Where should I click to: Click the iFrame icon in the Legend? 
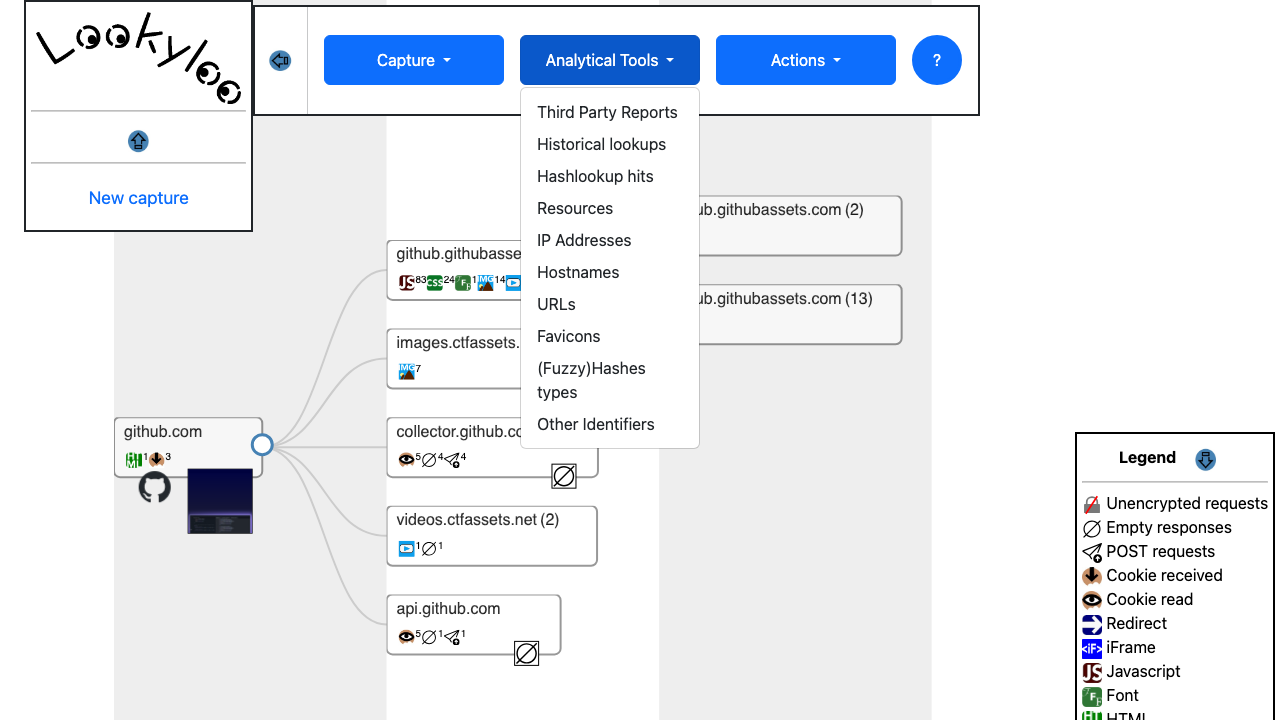click(x=1092, y=648)
